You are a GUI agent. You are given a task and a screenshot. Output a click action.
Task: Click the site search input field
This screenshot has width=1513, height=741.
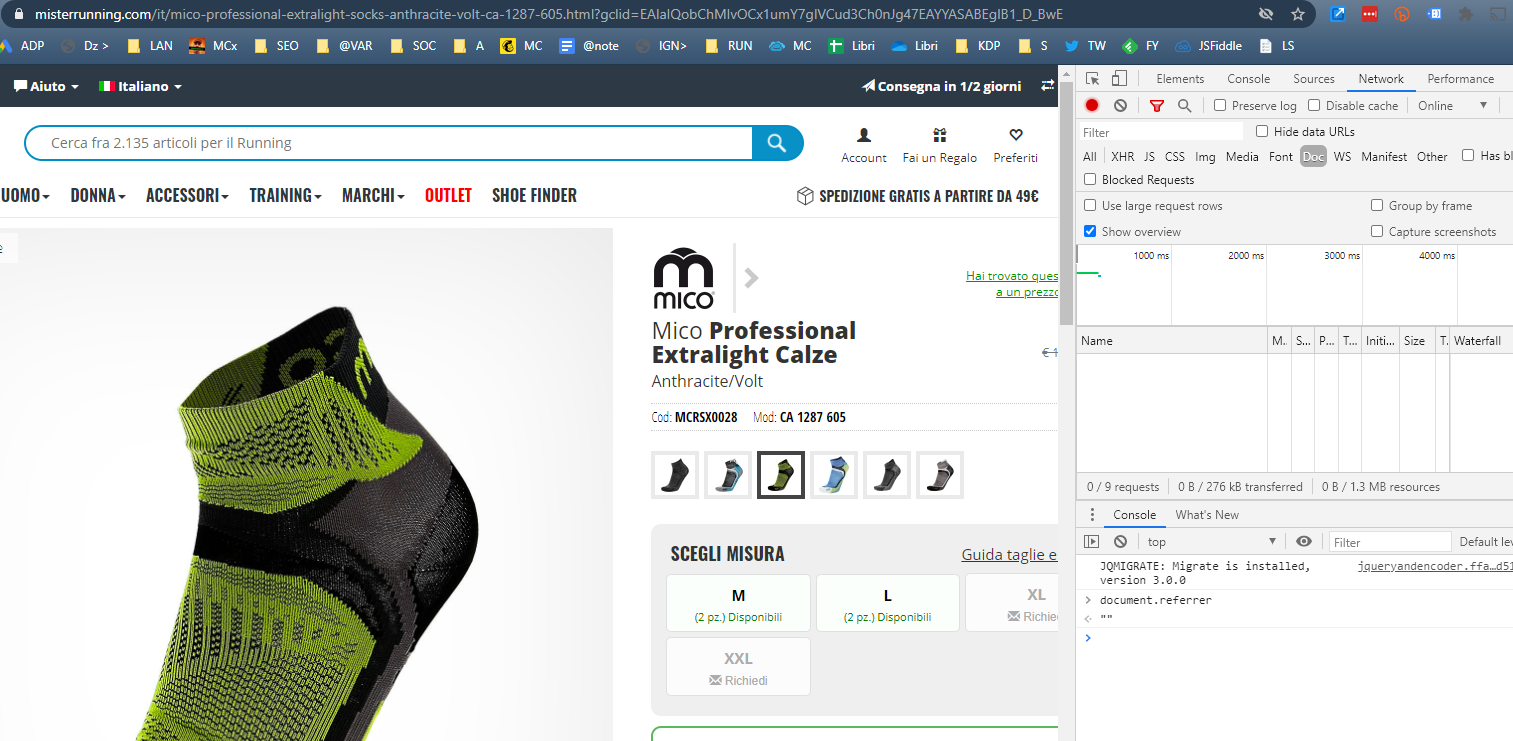click(388, 143)
